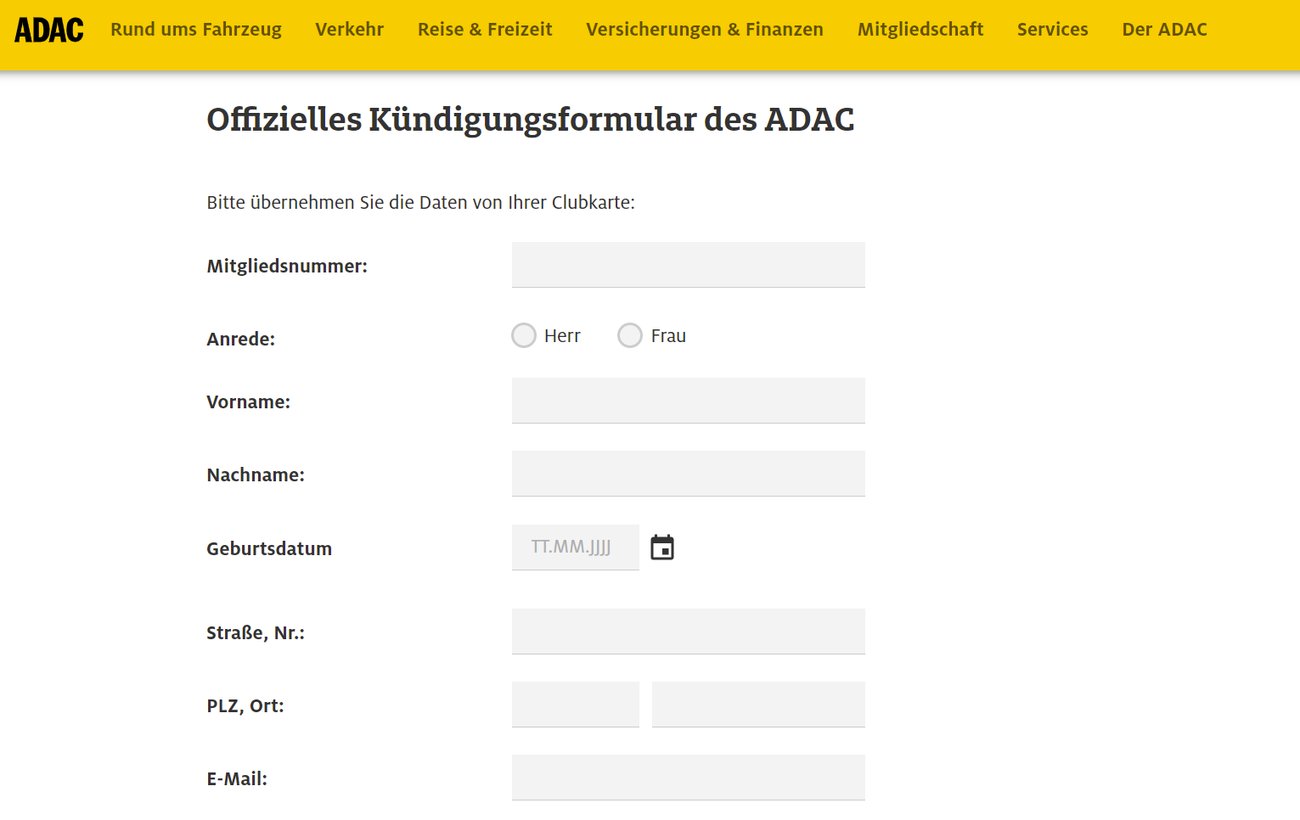Expand Versicherungen & Finanzen navigation
The image size is (1300, 820).
705,30
